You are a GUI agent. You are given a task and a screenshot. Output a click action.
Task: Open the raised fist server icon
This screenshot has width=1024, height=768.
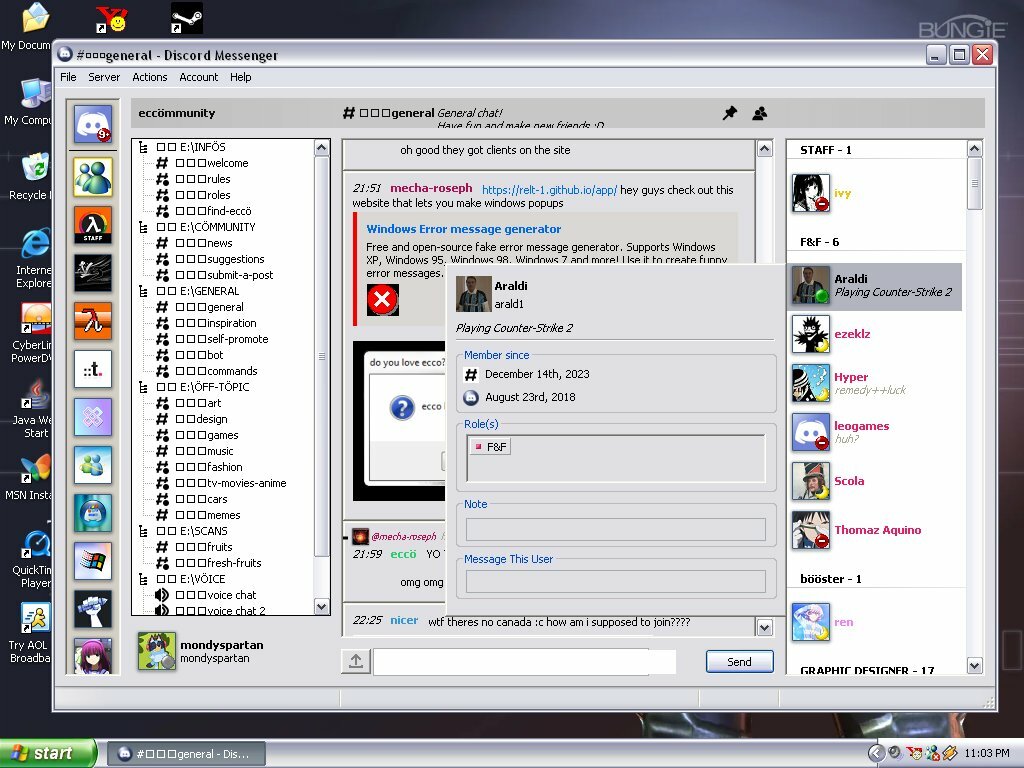tap(93, 609)
